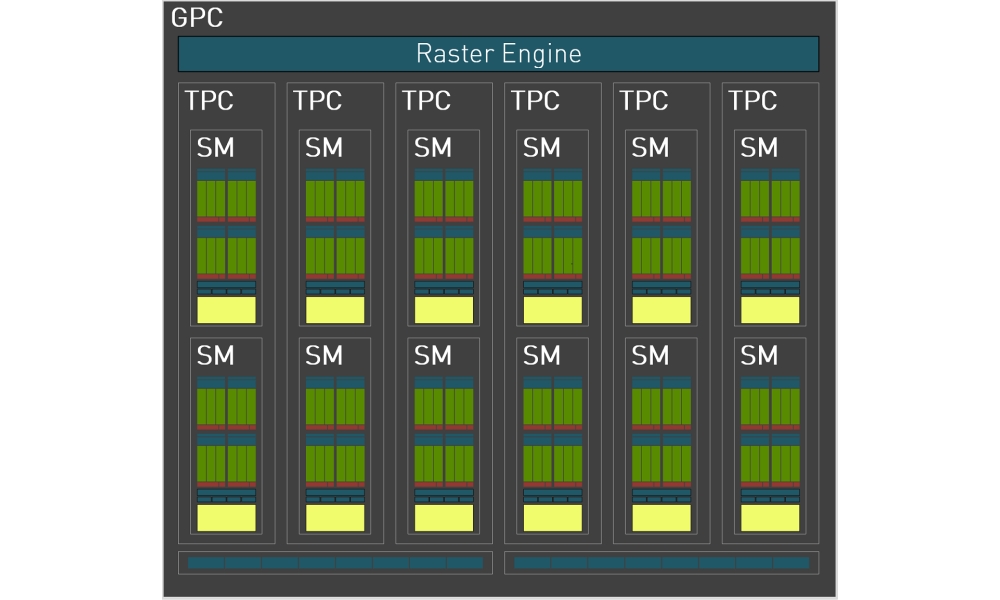Image resolution: width=1000 pixels, height=600 pixels.
Task: Click the rightmost TPC label
Action: coord(752,101)
